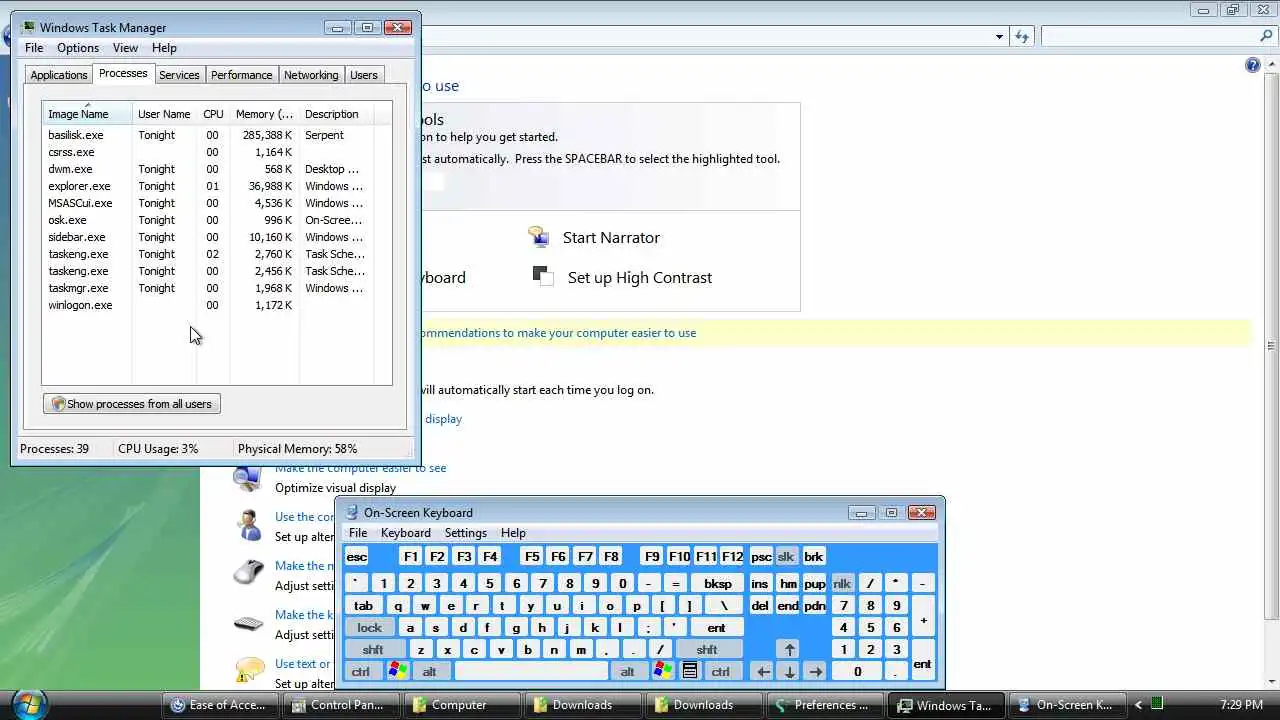Toggle the nlk num lock key
Image resolution: width=1280 pixels, height=720 pixels.
pos(842,584)
